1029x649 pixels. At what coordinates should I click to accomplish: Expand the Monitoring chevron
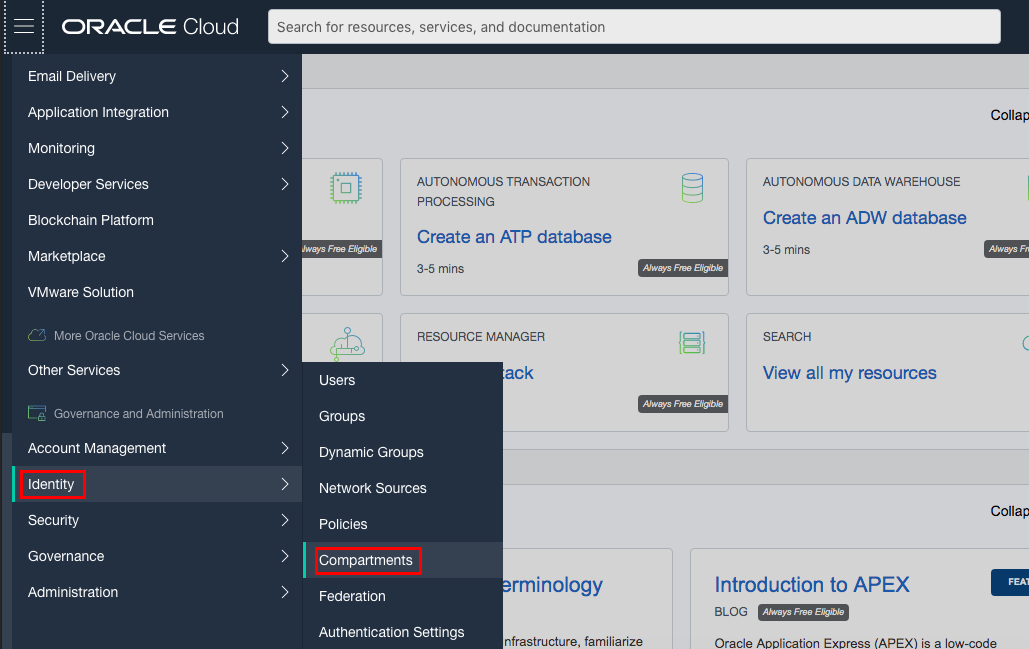285,148
